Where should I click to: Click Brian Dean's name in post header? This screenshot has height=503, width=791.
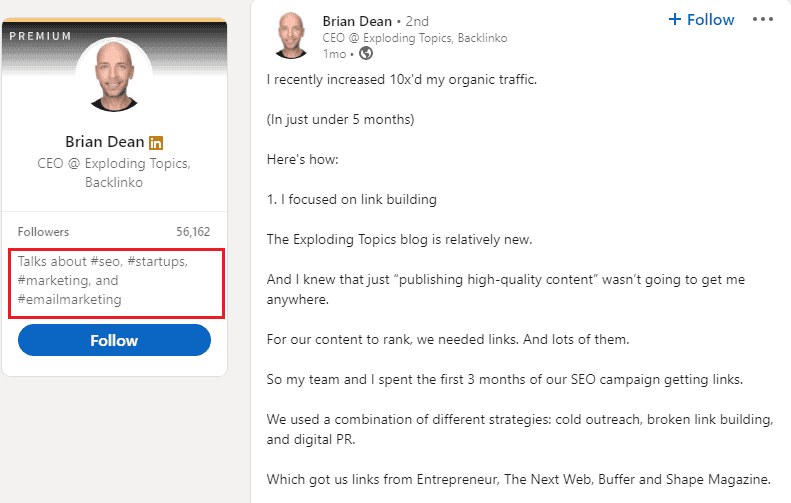tap(357, 21)
